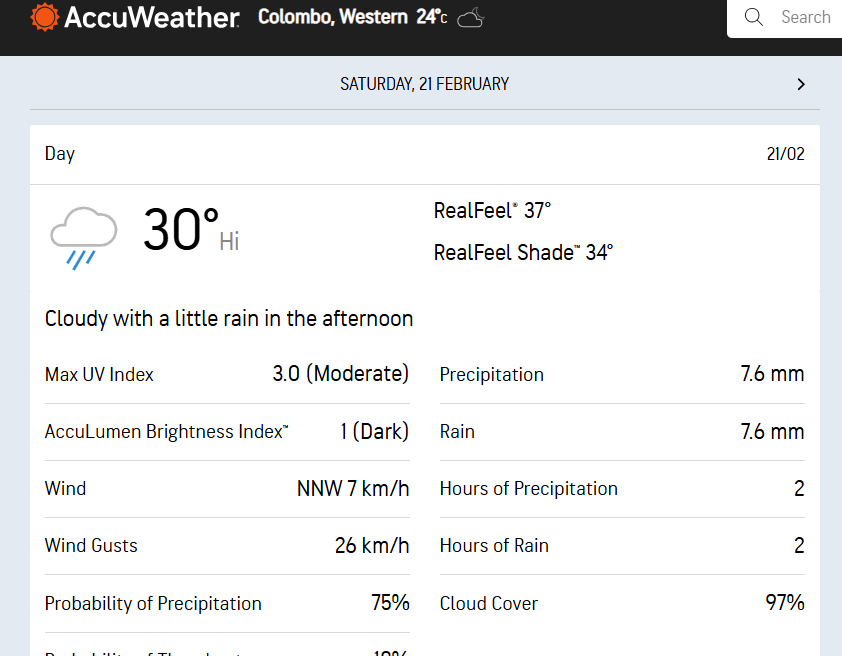Image resolution: width=842 pixels, height=656 pixels.
Task: Click the Probability of Precipitation 75% value
Action: [x=389, y=603]
